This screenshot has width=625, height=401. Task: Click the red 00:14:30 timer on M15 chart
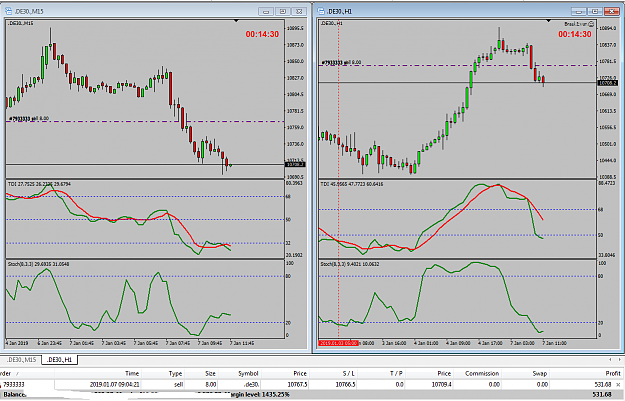[262, 34]
